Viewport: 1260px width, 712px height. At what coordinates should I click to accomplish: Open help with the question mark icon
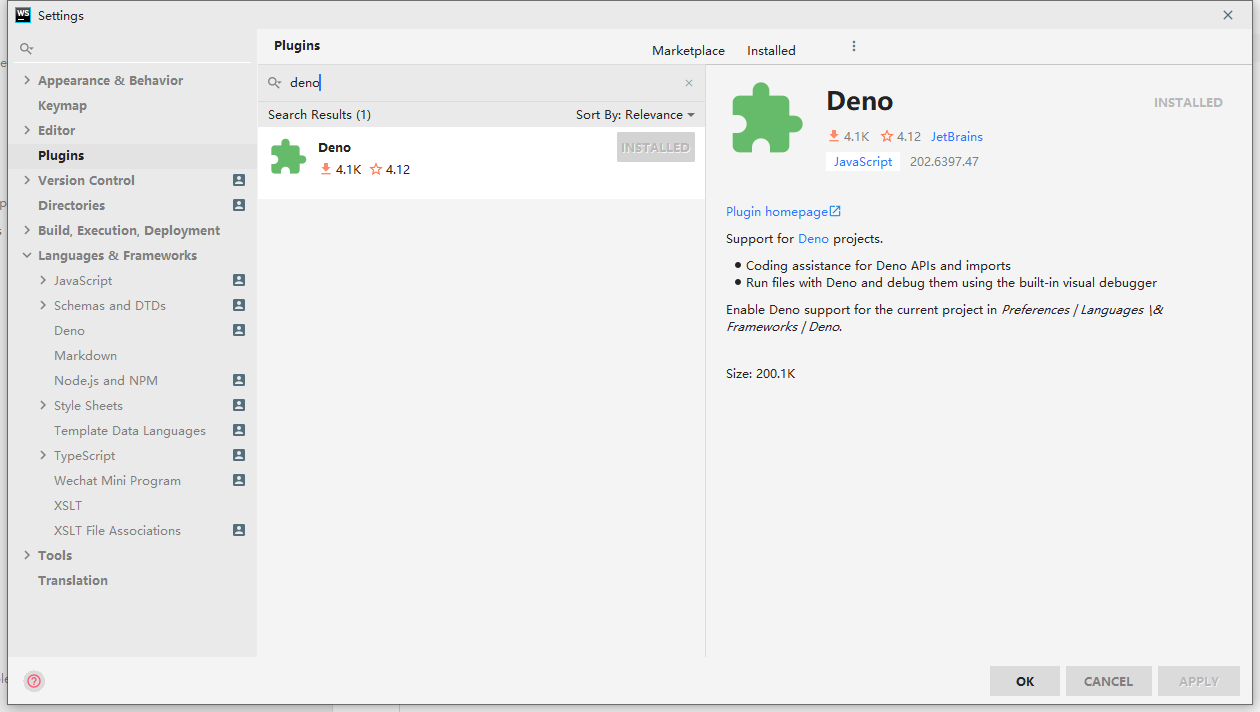[34, 681]
